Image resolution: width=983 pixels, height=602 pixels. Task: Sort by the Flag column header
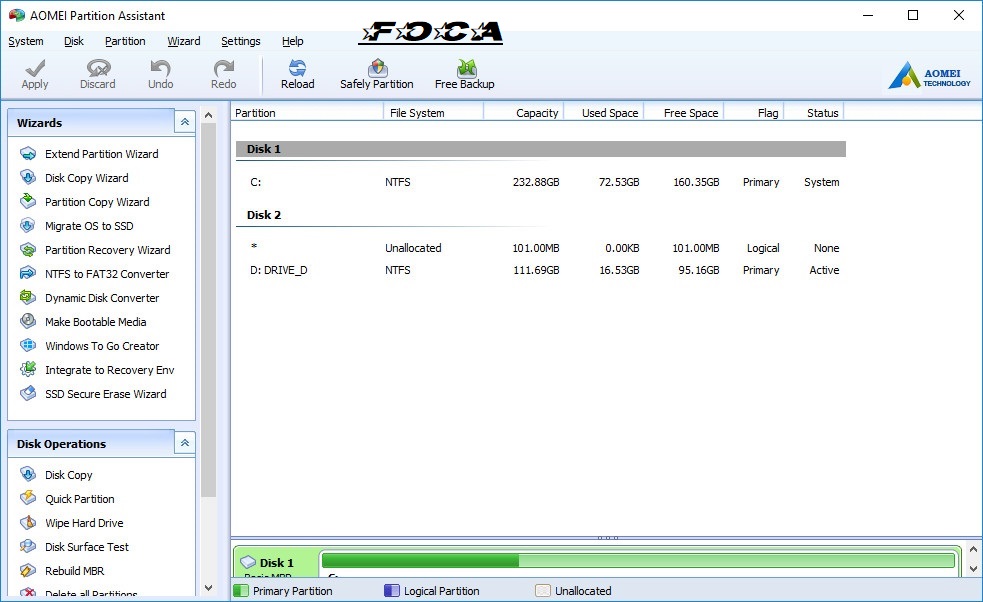tap(754, 113)
